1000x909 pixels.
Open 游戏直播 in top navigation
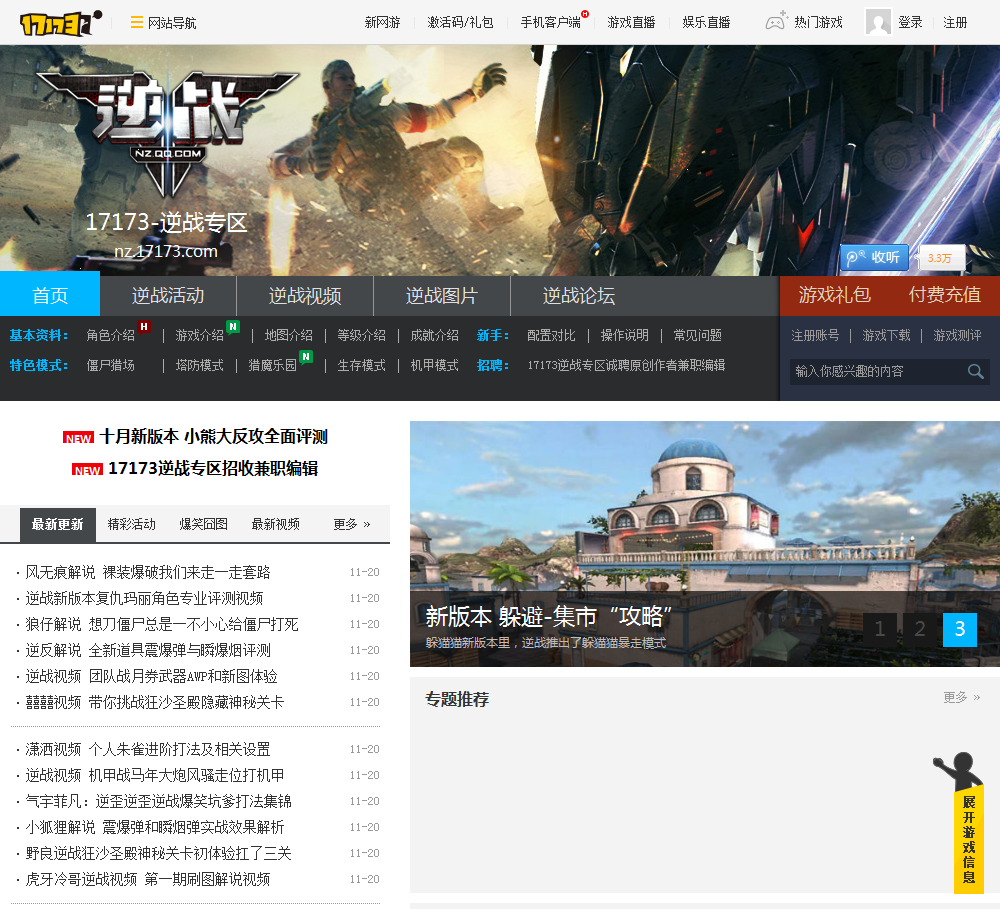[631, 22]
